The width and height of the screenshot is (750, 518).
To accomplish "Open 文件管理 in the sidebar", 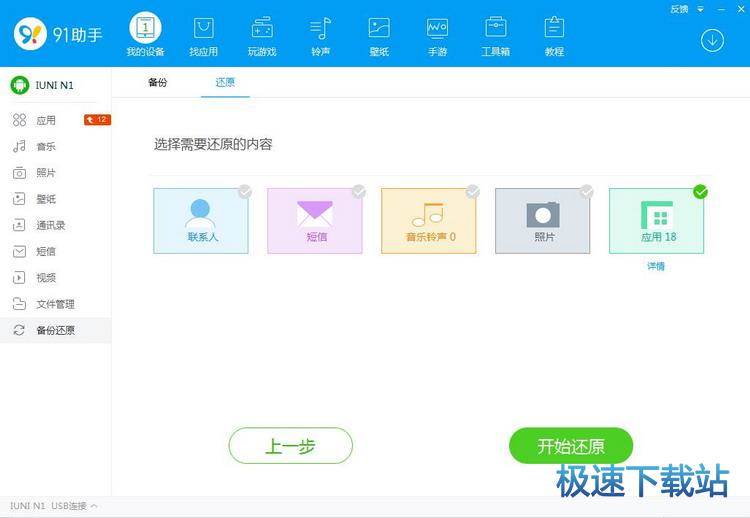I will (x=55, y=304).
